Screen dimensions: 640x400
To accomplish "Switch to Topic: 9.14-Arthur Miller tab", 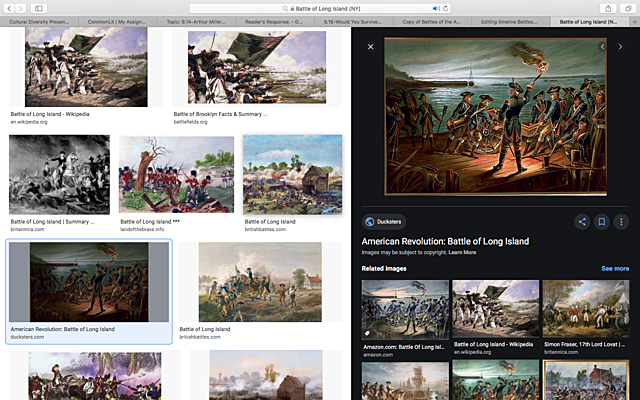I will [x=196, y=22].
